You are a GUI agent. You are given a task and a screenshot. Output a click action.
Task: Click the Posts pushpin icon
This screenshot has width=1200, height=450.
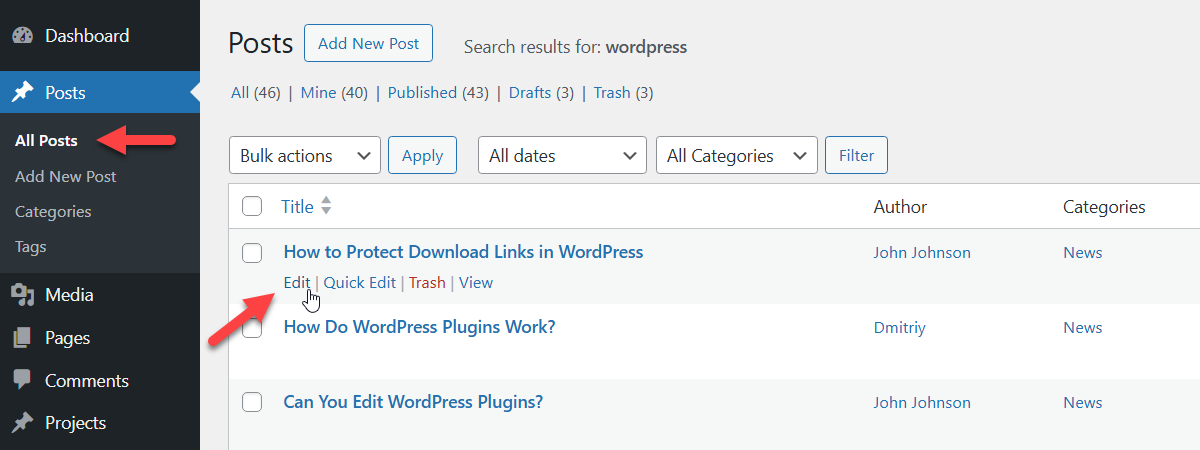tap(22, 93)
